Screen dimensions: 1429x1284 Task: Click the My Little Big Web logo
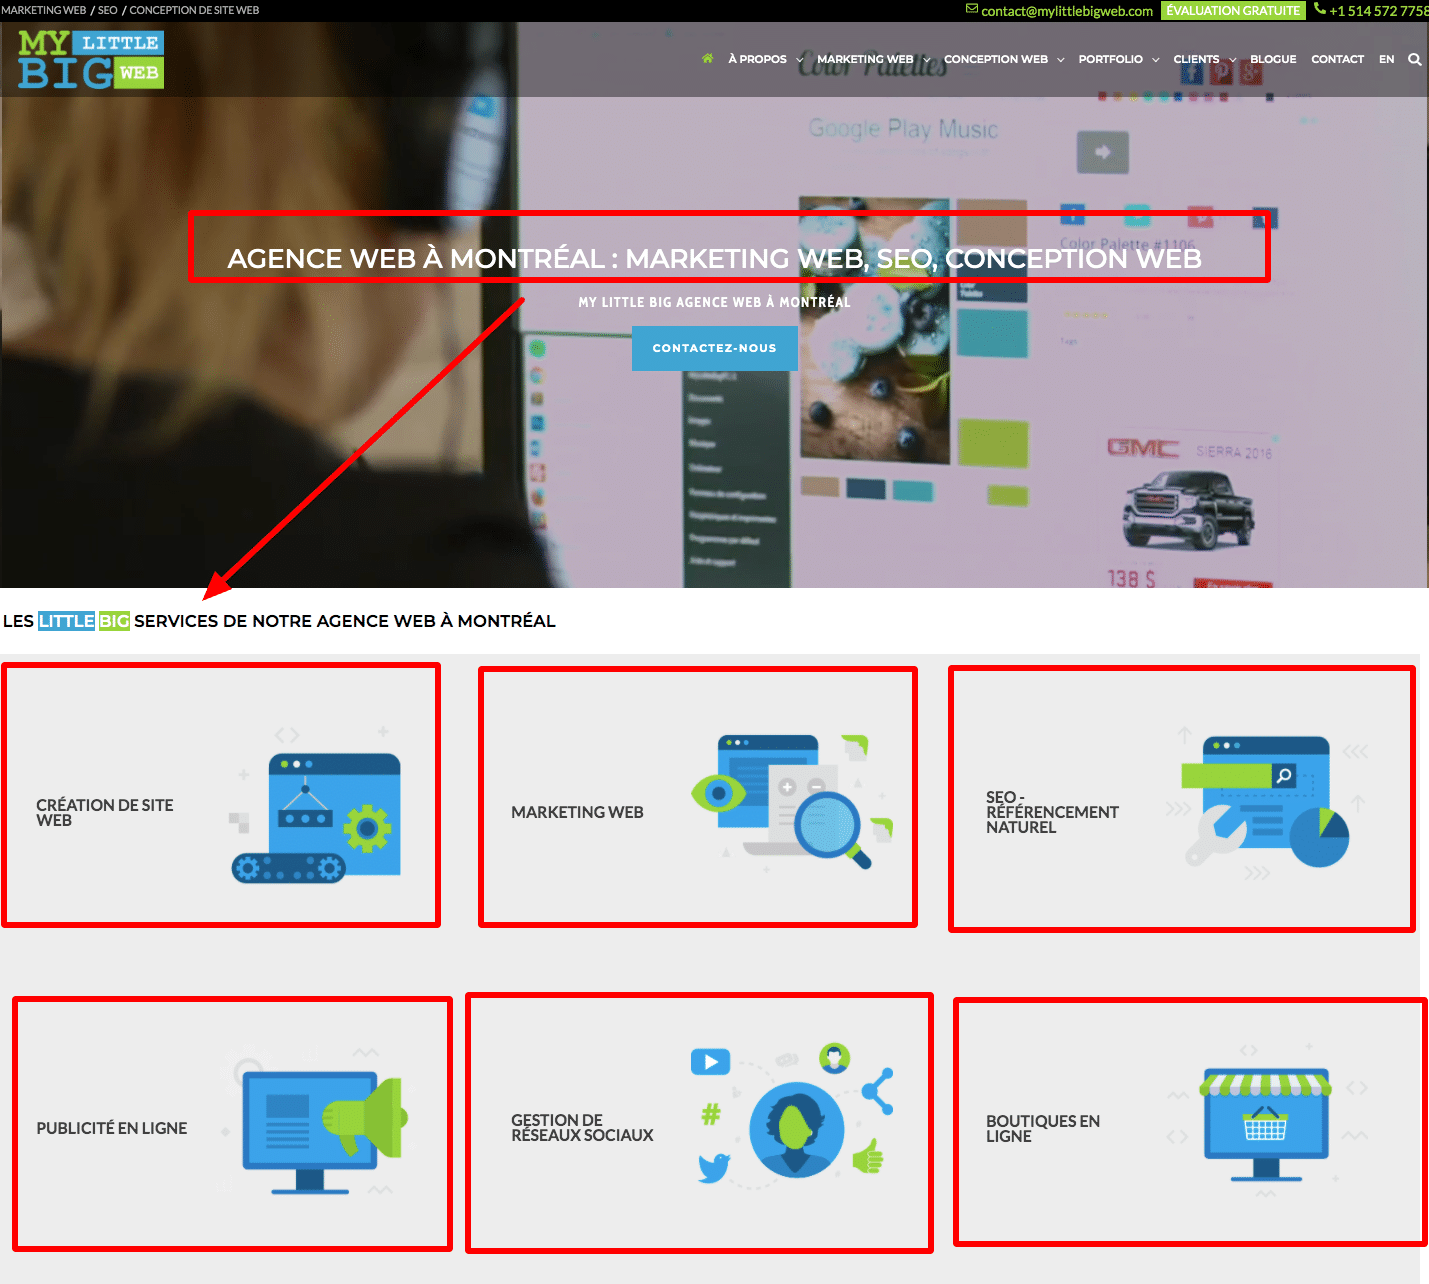pyautogui.click(x=91, y=59)
